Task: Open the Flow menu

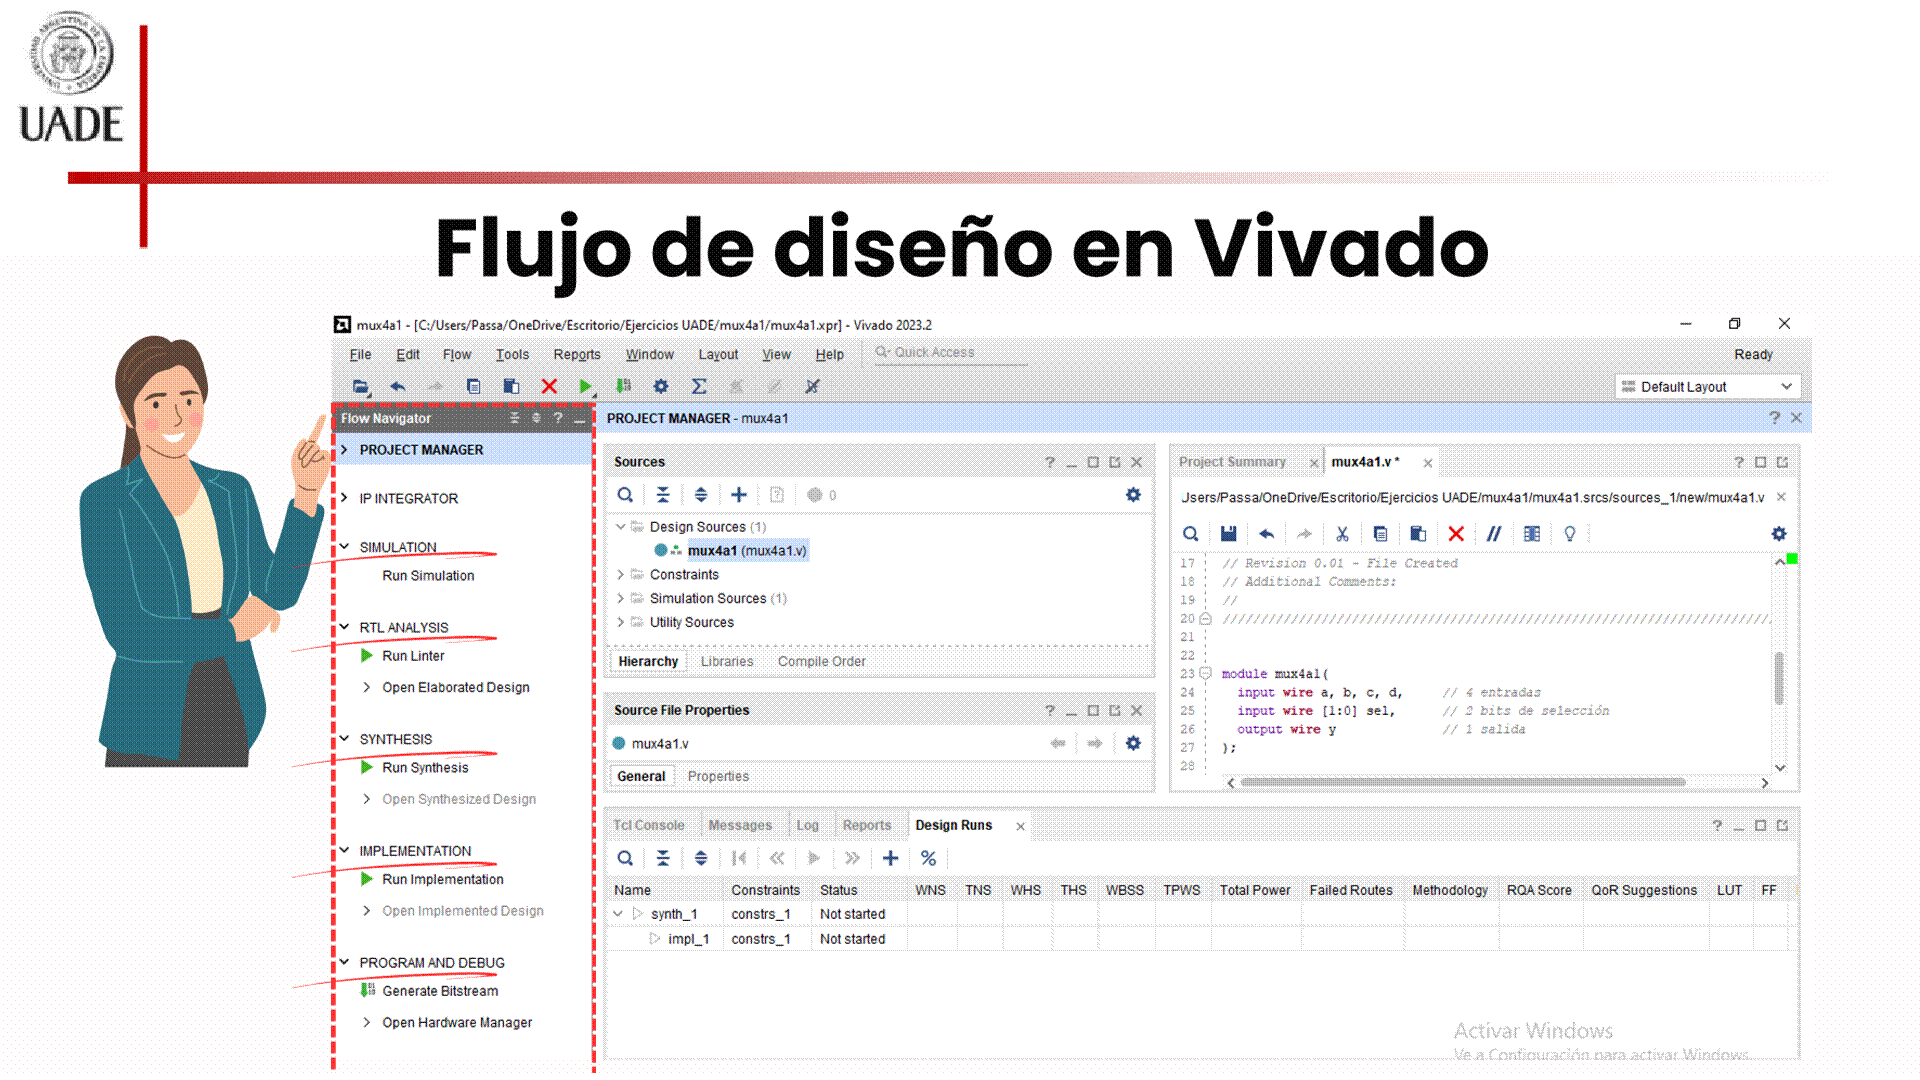Action: click(x=456, y=354)
